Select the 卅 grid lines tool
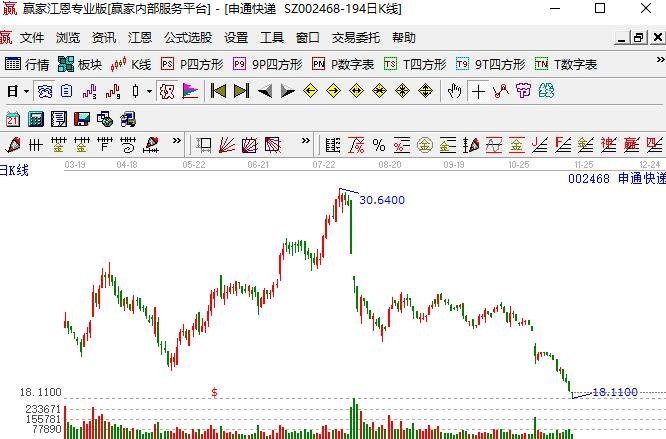Image resolution: width=666 pixels, height=439 pixels. (x=36, y=145)
